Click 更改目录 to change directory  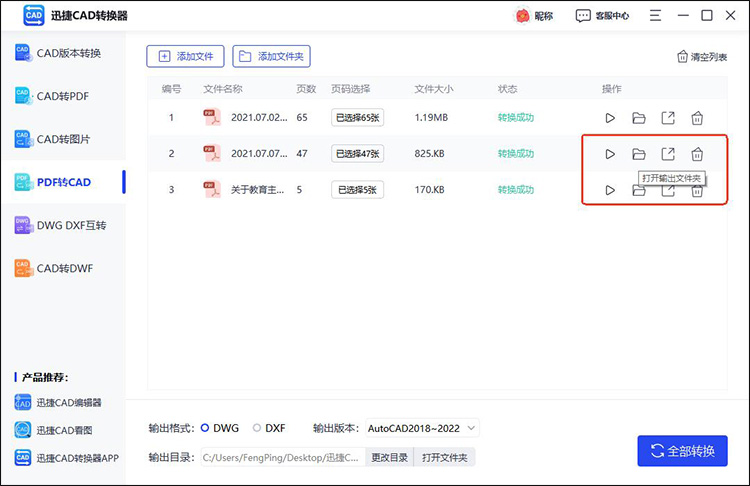click(389, 457)
